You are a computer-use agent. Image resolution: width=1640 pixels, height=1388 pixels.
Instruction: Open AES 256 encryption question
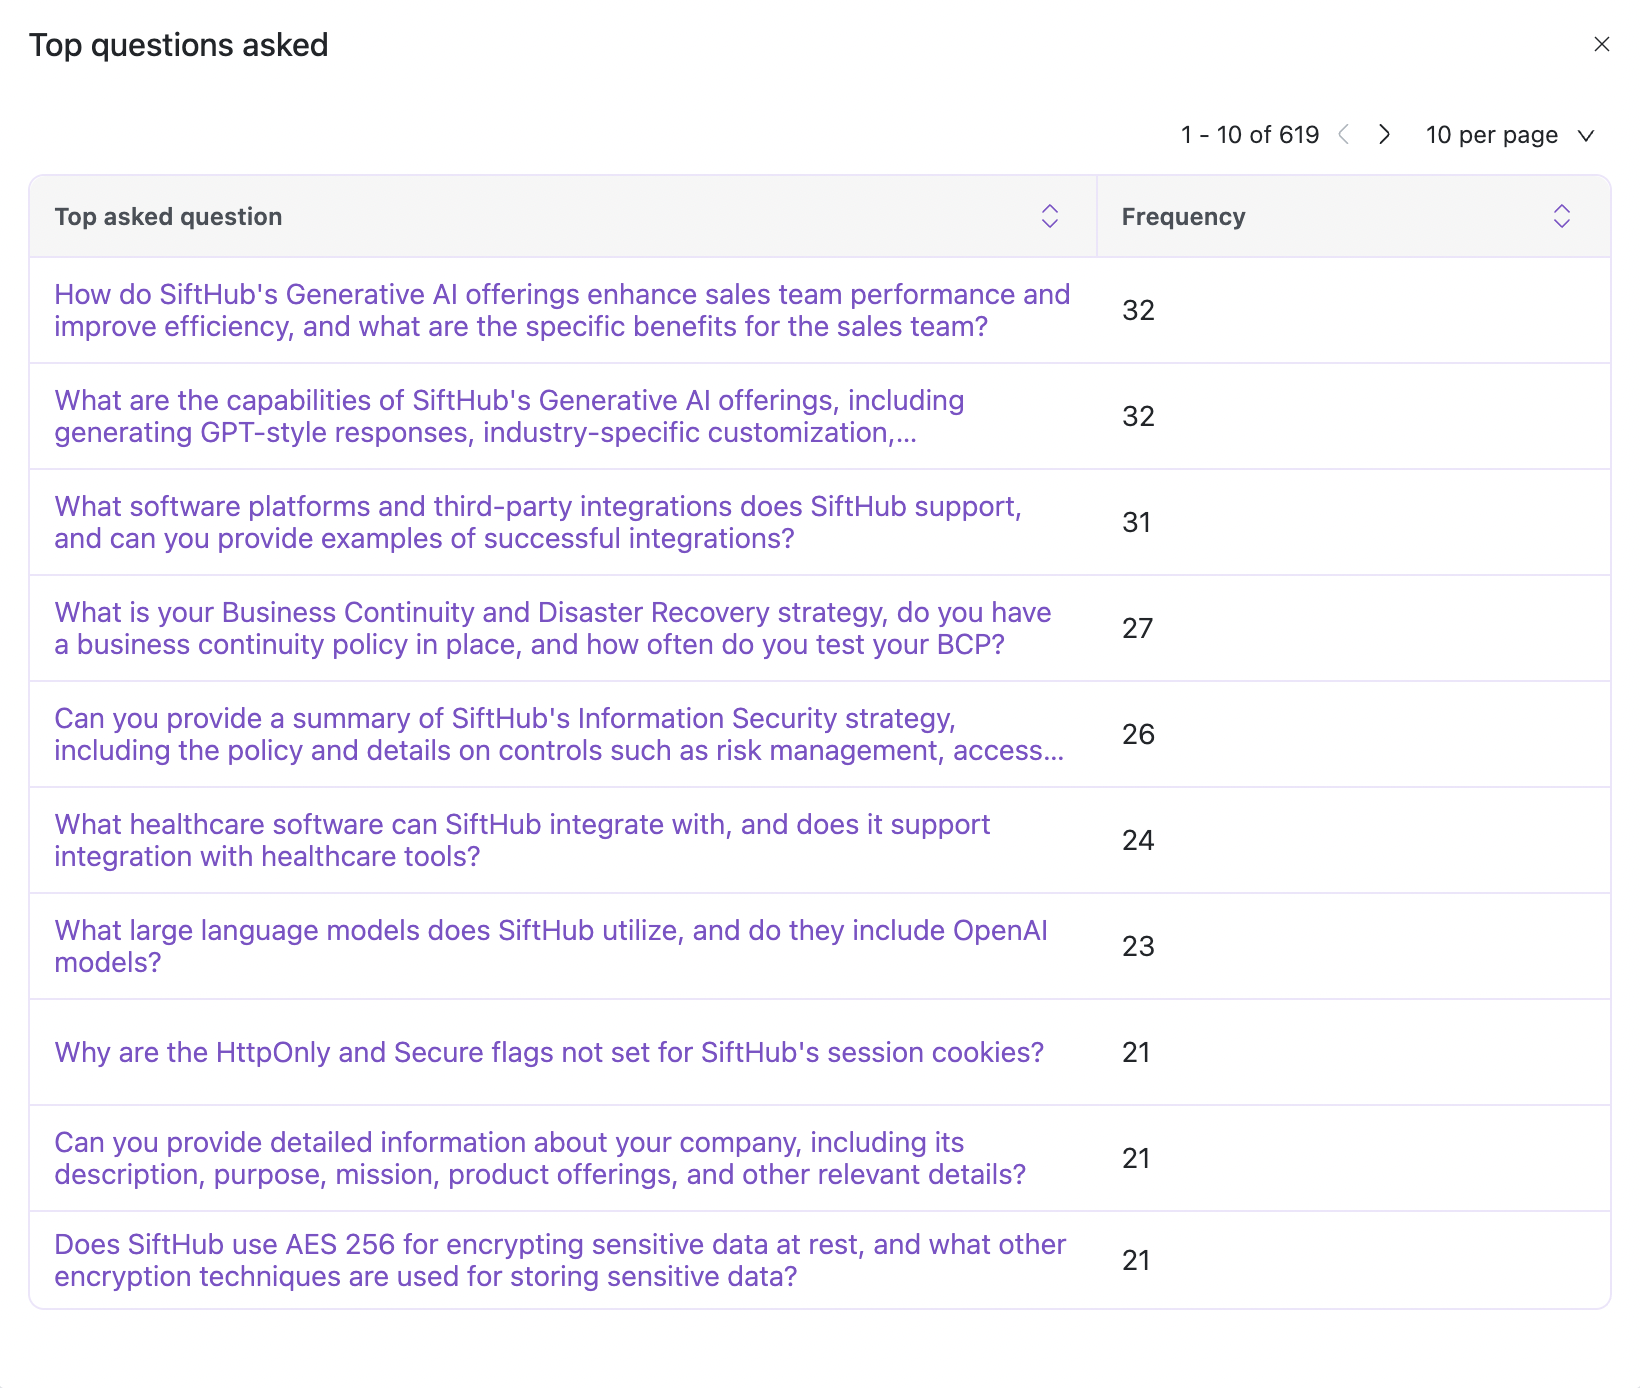pos(559,1260)
